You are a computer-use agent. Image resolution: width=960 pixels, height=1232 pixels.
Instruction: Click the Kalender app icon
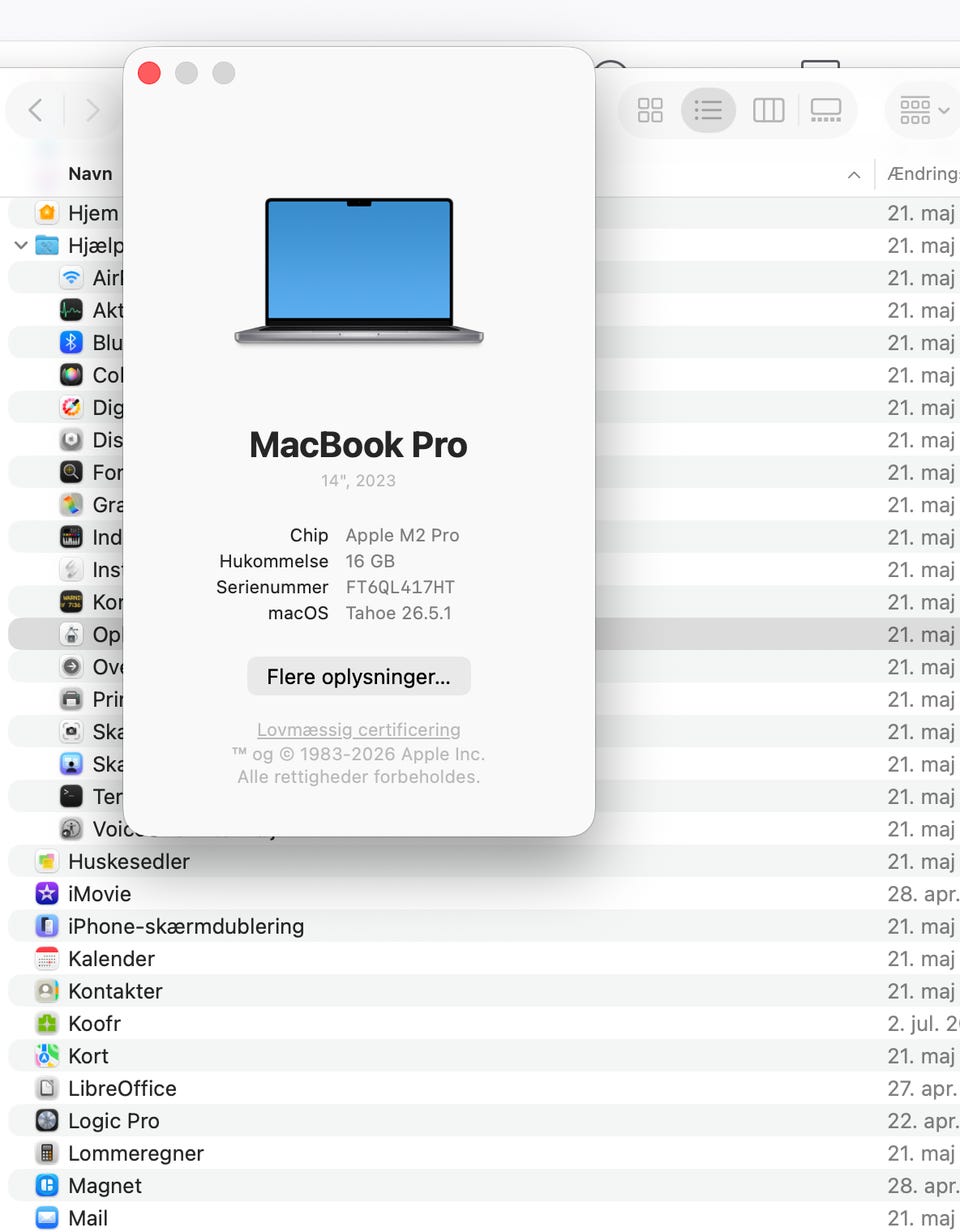(46, 958)
